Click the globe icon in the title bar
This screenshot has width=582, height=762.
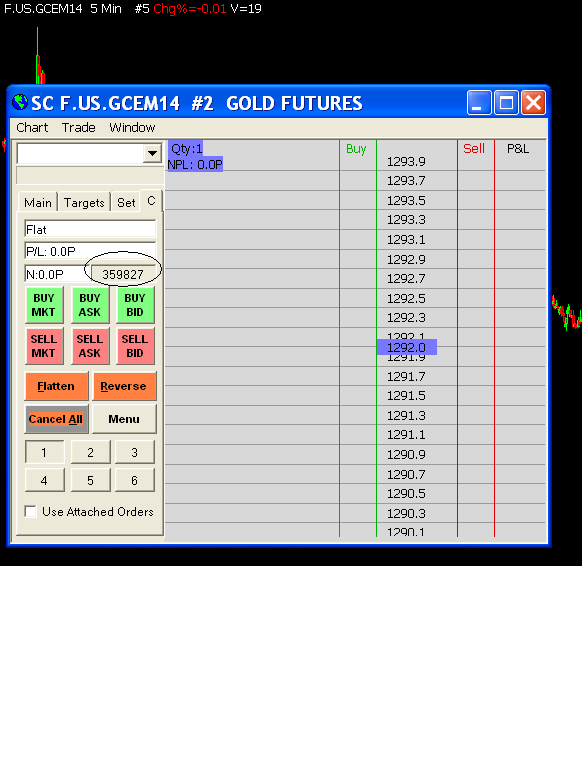20,103
